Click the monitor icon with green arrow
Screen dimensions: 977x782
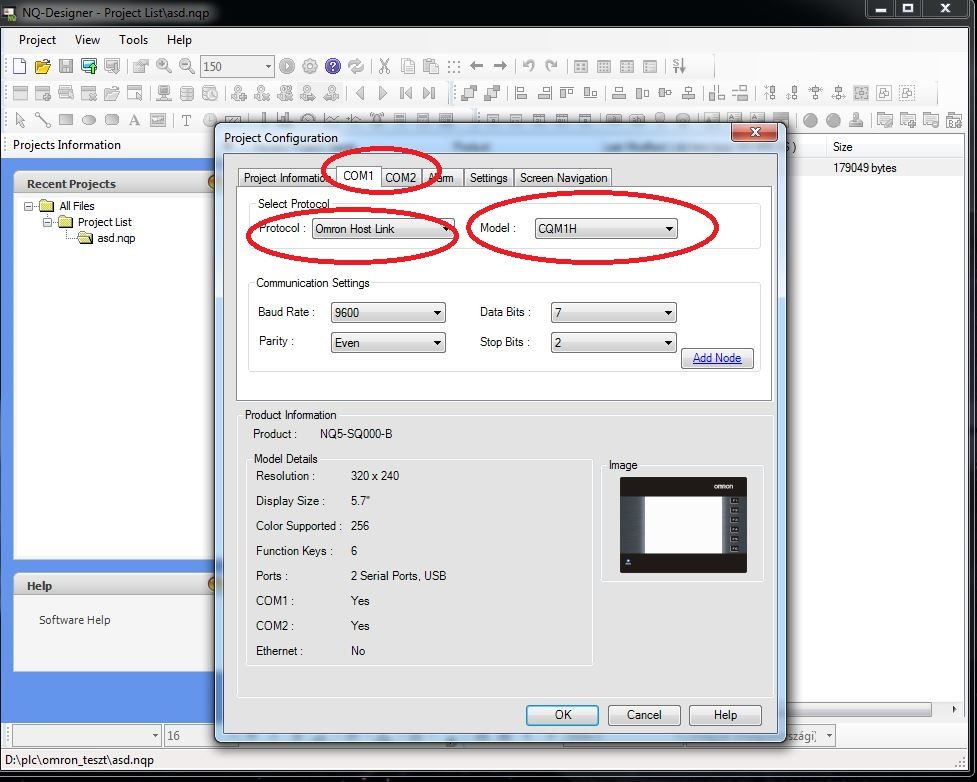coord(89,66)
